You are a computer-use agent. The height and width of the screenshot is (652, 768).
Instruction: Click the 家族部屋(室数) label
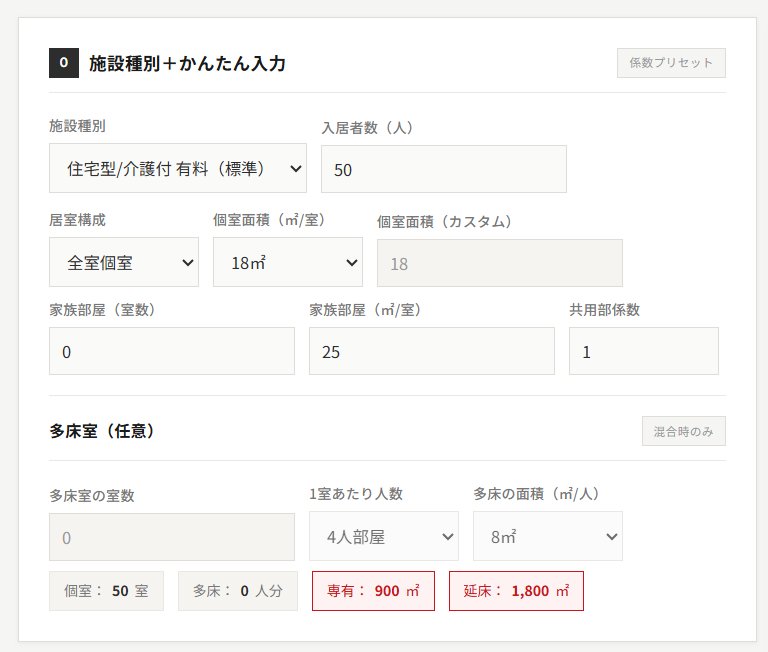pos(103,310)
